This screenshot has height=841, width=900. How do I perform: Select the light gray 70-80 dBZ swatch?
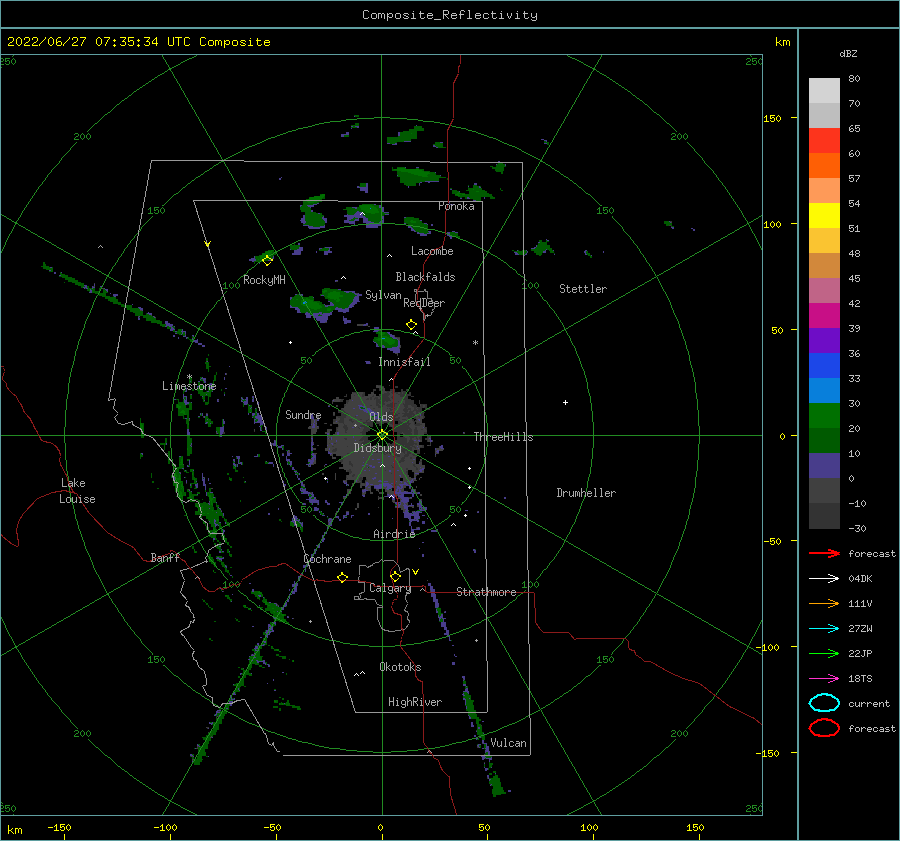pos(824,91)
